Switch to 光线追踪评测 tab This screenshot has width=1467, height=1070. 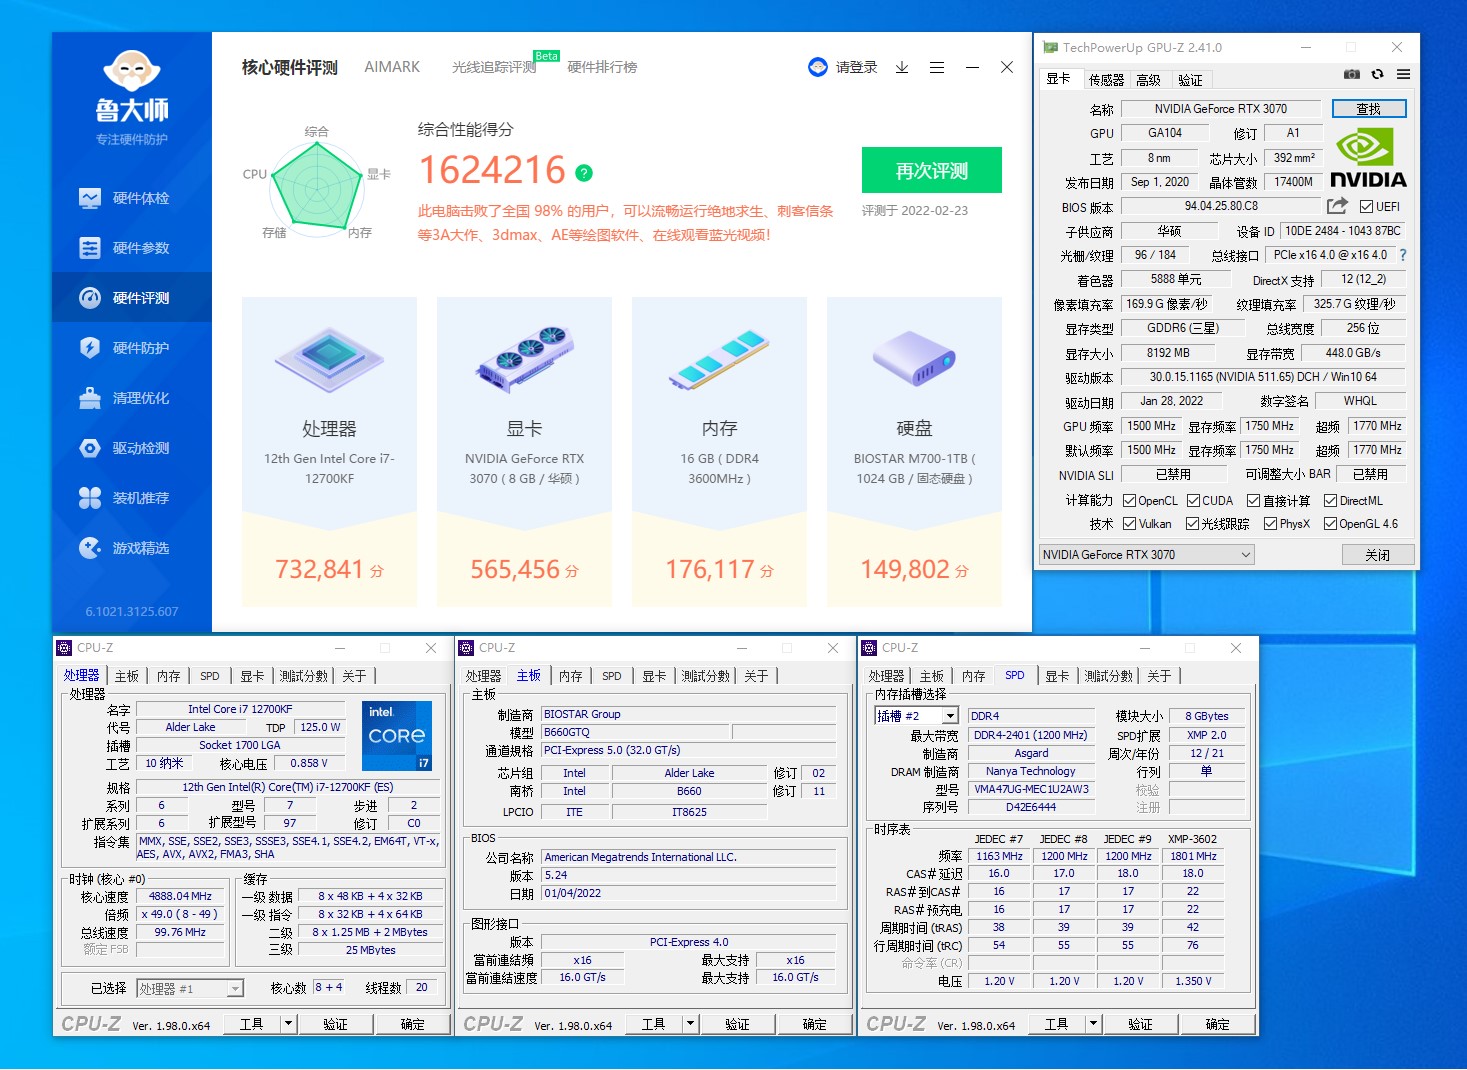click(x=494, y=67)
